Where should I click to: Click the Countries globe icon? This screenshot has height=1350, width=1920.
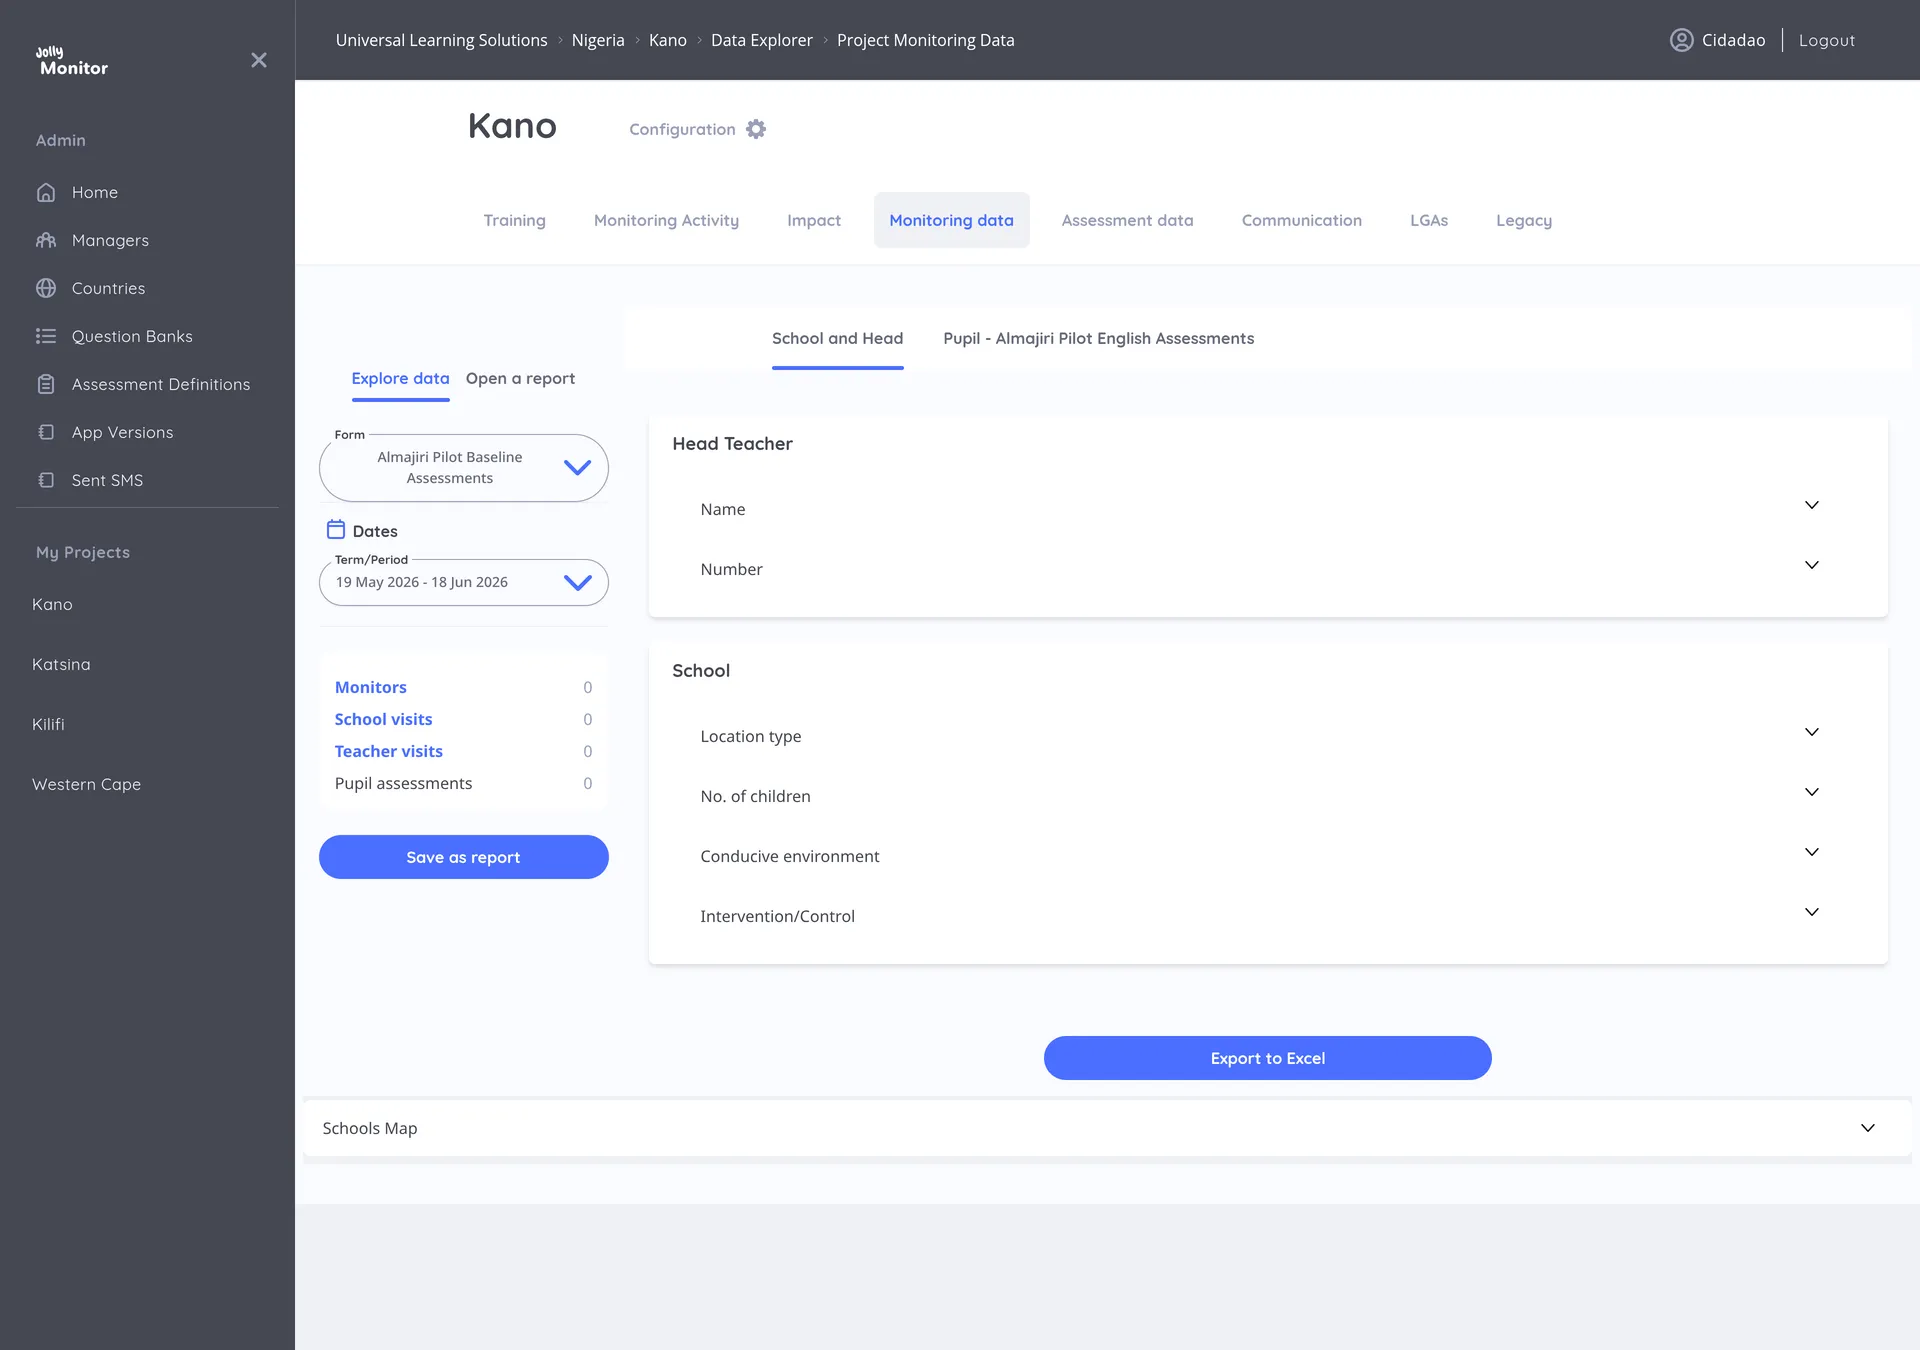pos(46,288)
